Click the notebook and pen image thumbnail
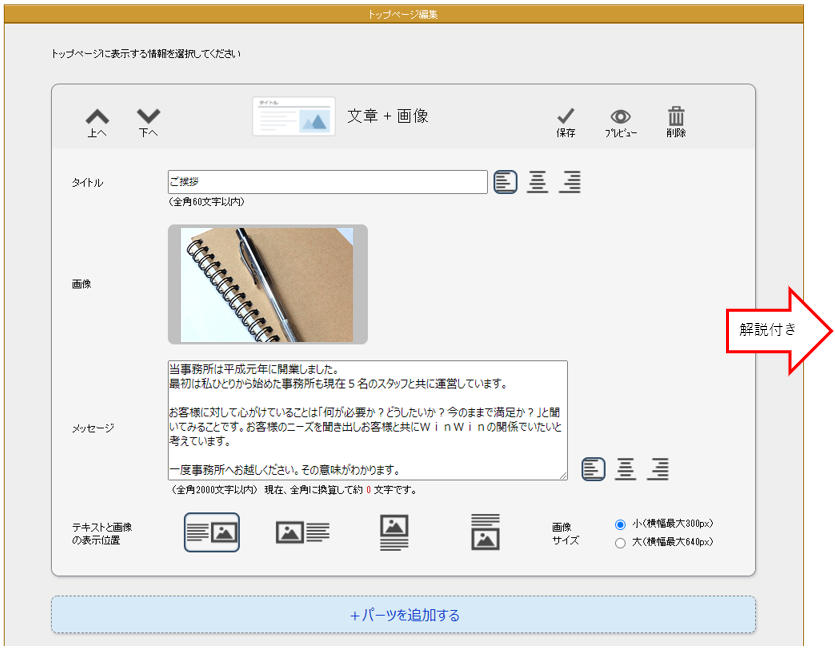The height and width of the screenshot is (654, 835). (267, 285)
